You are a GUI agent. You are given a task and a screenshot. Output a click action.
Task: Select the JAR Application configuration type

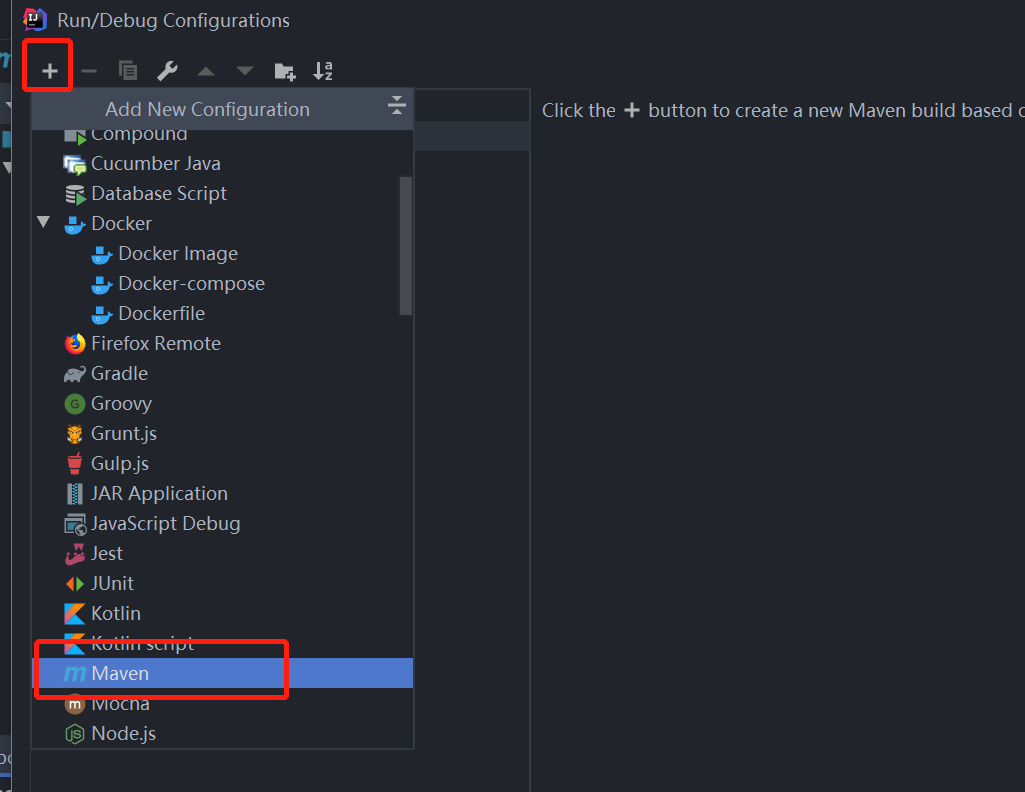[x=222, y=494]
